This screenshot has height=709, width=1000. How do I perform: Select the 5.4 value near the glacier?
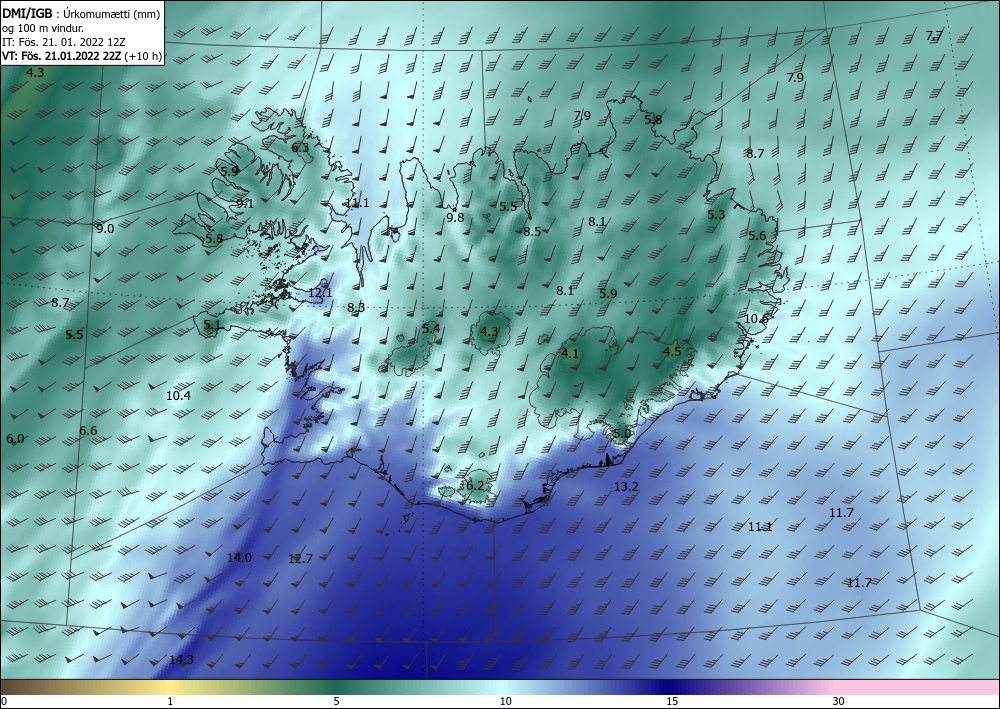431,328
